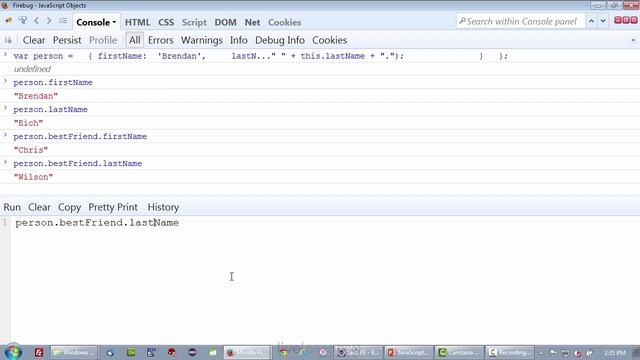Switch to the HTML panel tab

[137, 22]
